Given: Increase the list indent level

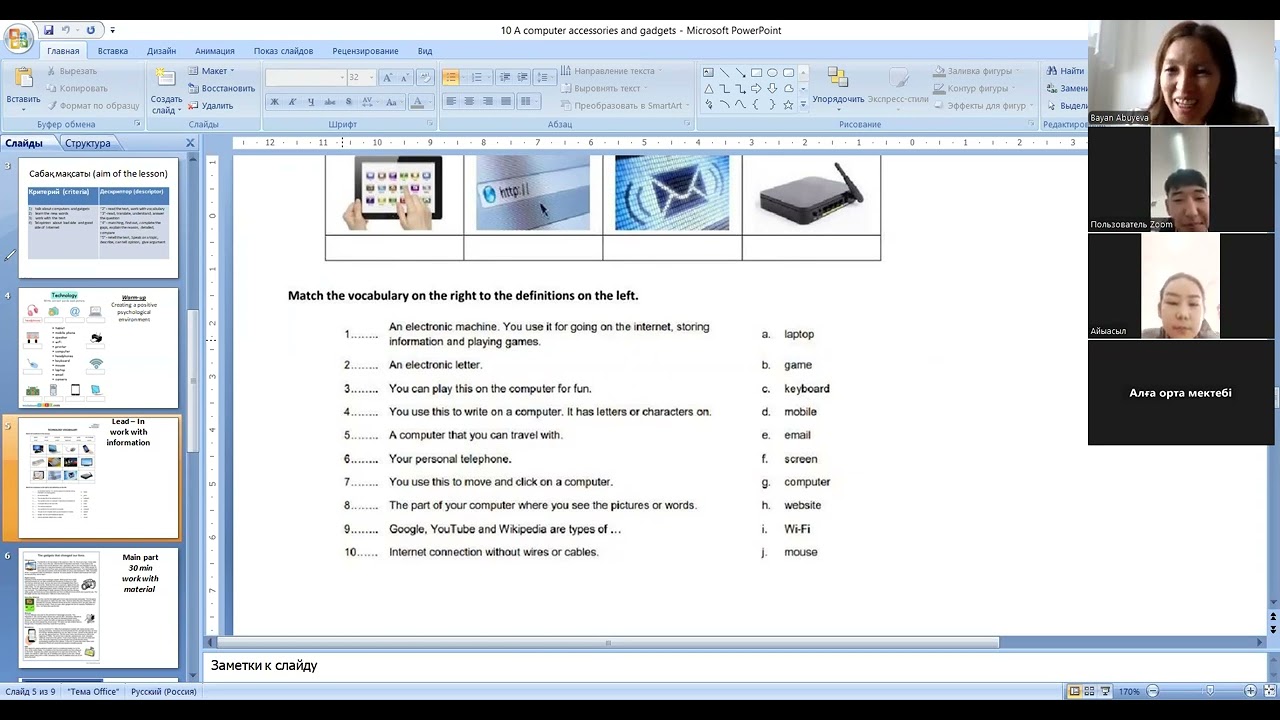Looking at the screenshot, I should pyautogui.click(x=523, y=77).
